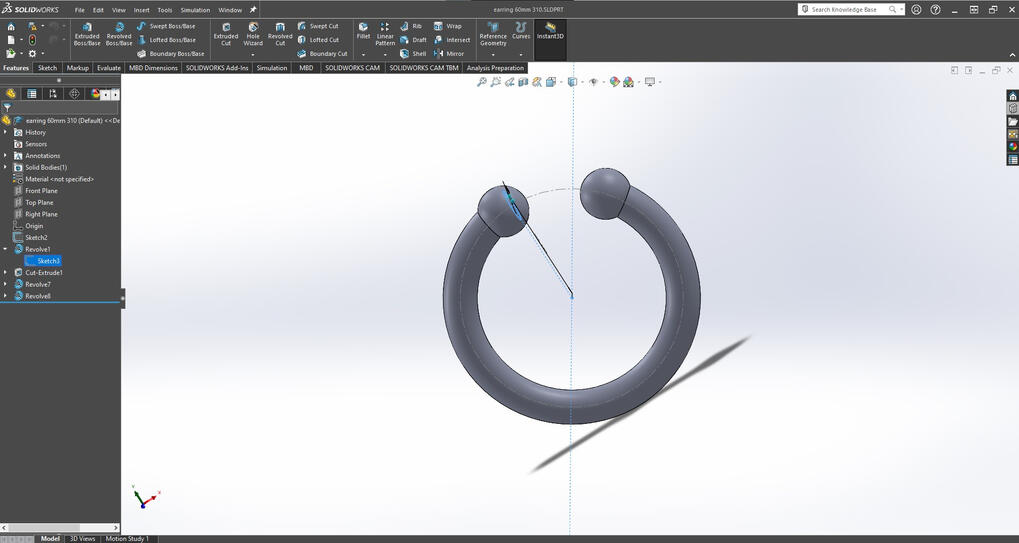
Task: Toggle the Instant3D button
Action: tap(550, 30)
